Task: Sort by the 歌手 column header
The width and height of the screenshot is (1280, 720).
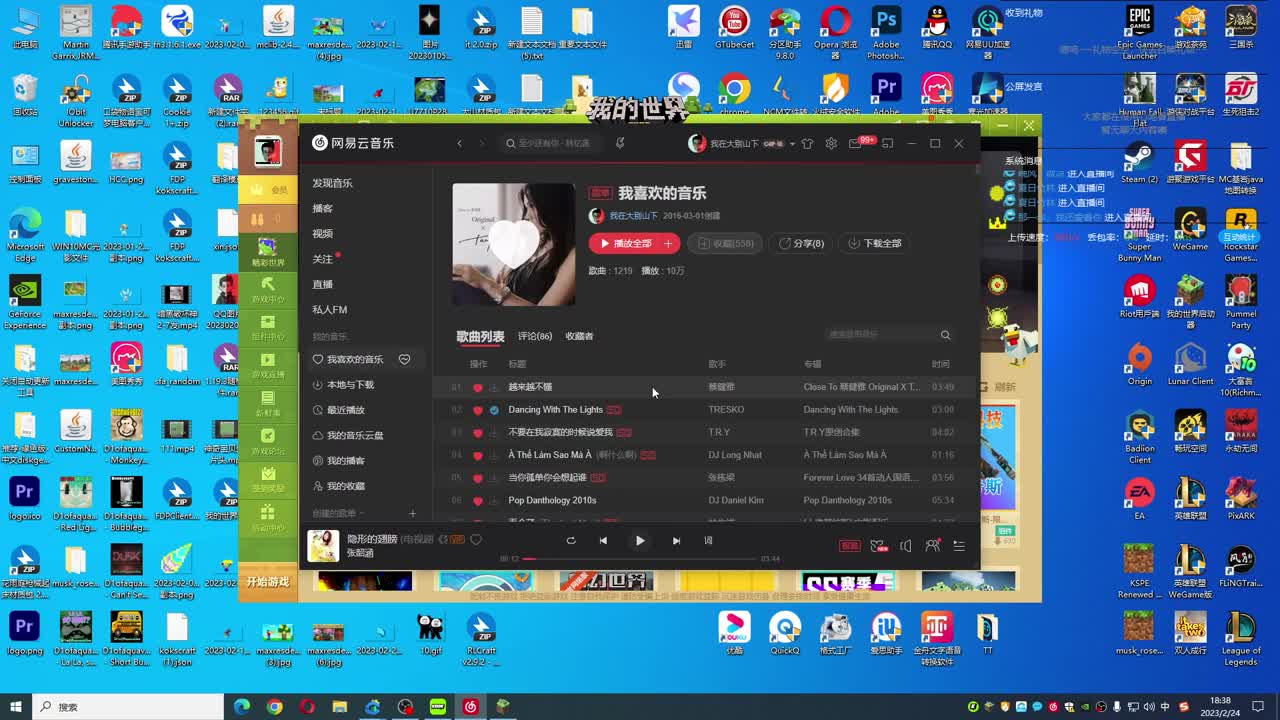Action: pos(717,364)
